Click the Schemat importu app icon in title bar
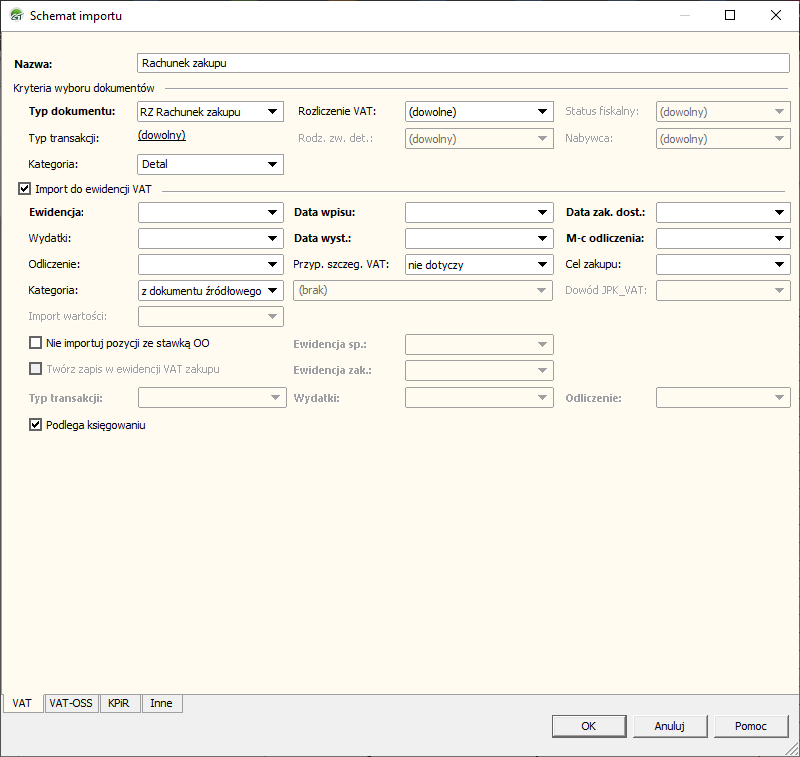This screenshot has width=800, height=757. [x=15, y=16]
